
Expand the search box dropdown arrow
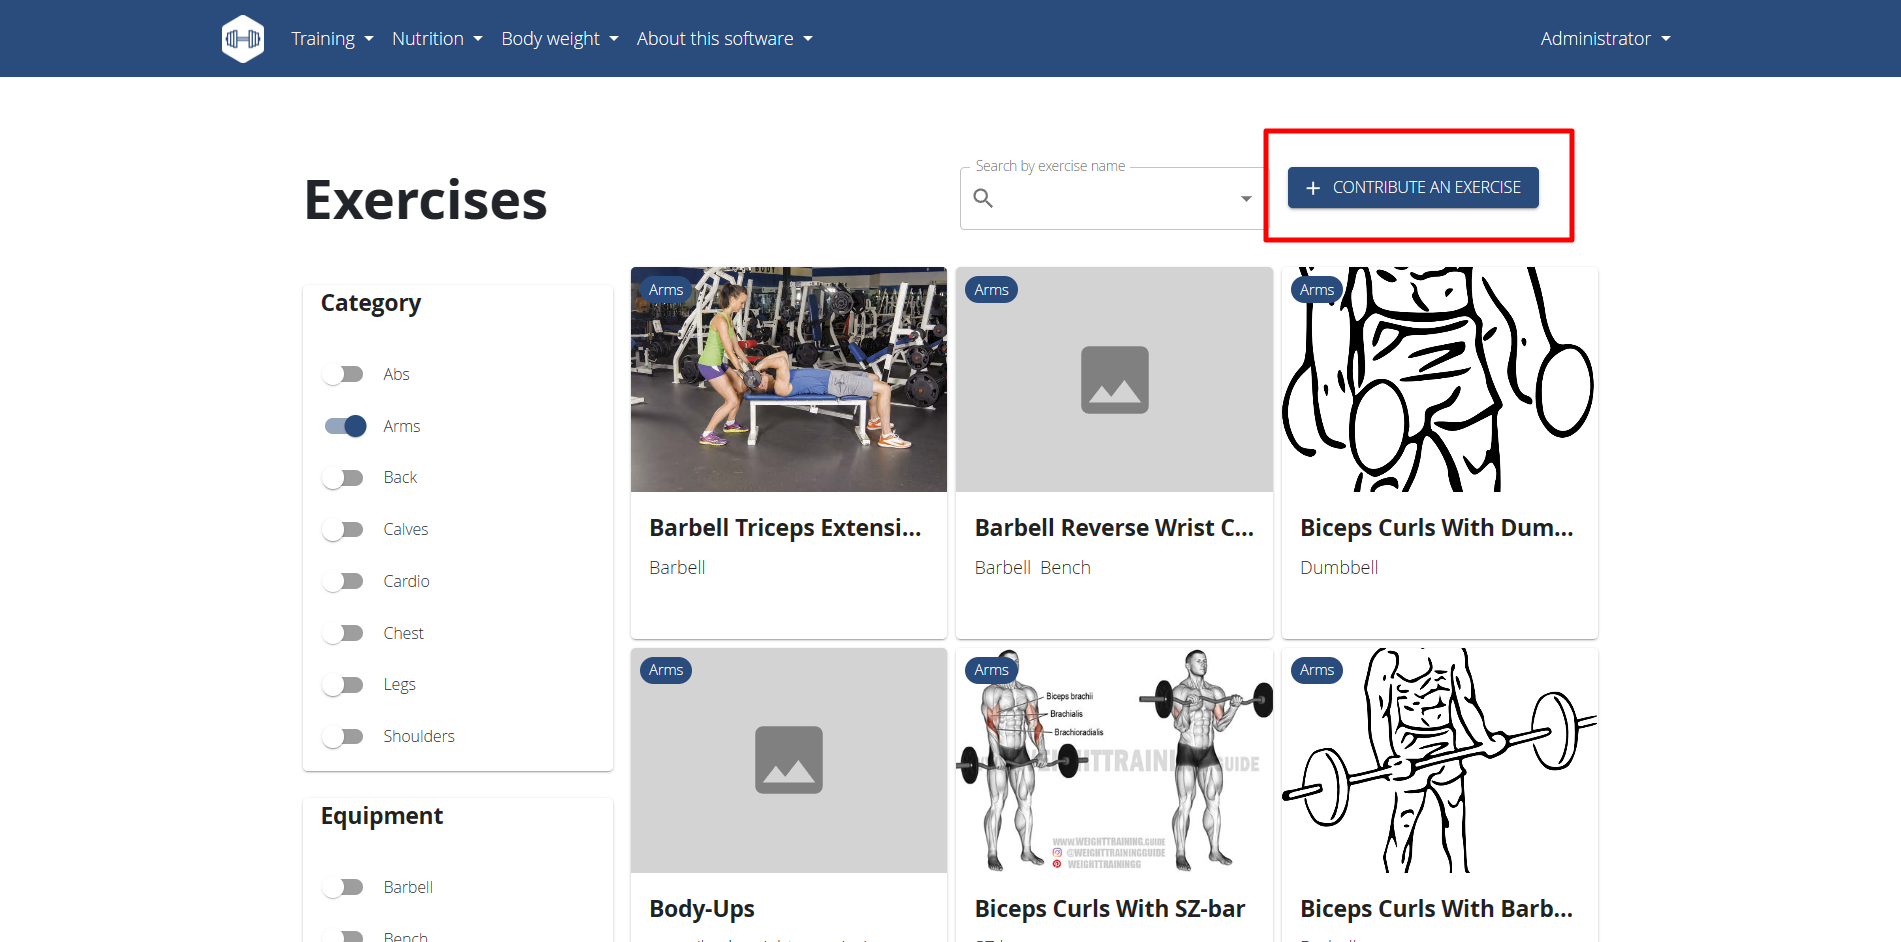(1245, 198)
